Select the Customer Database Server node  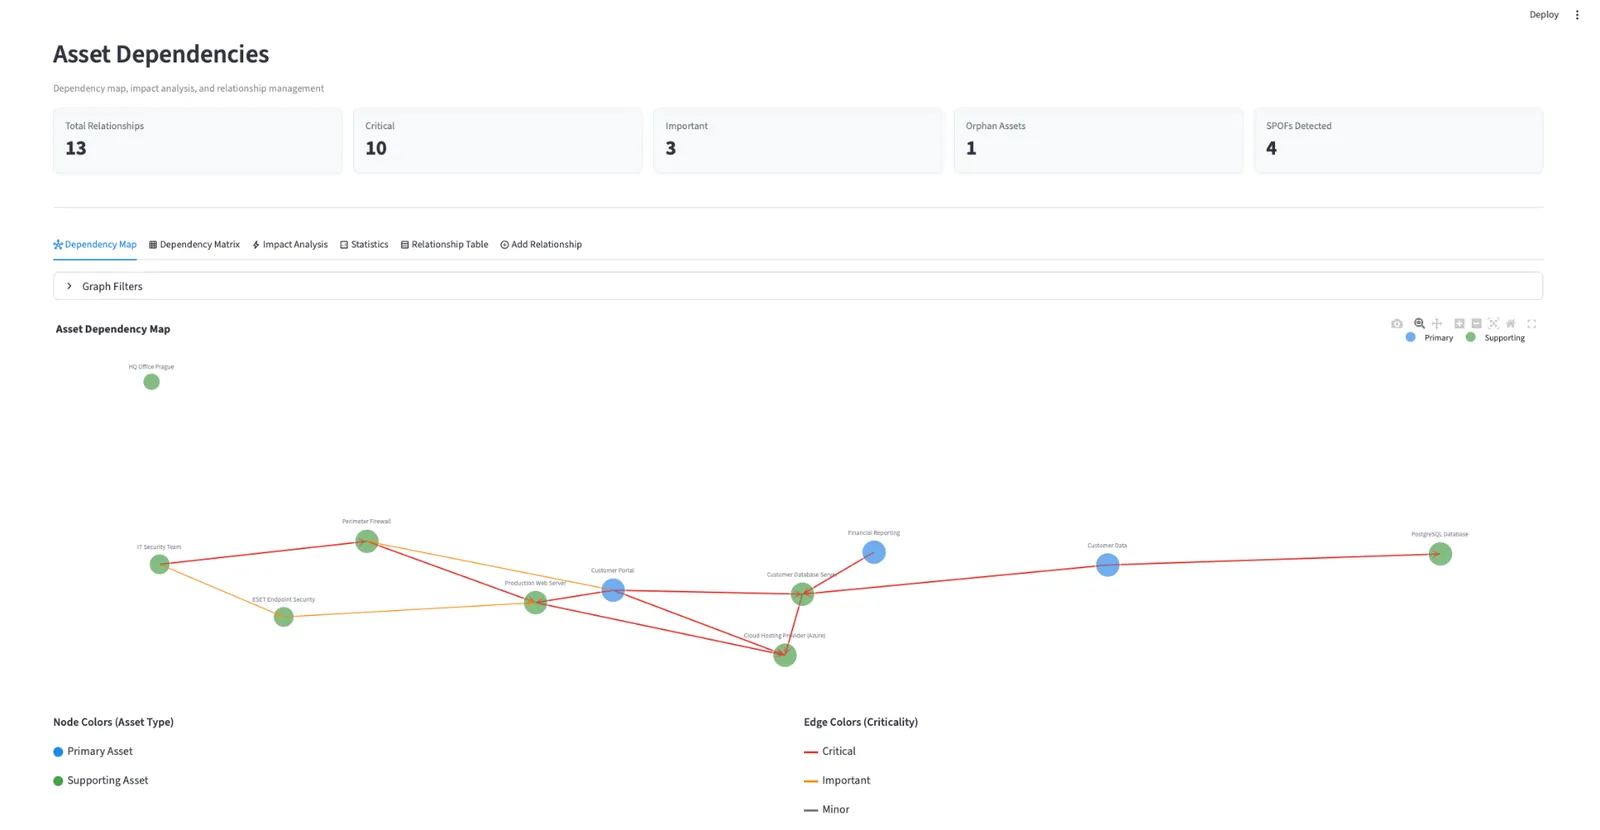[802, 594]
